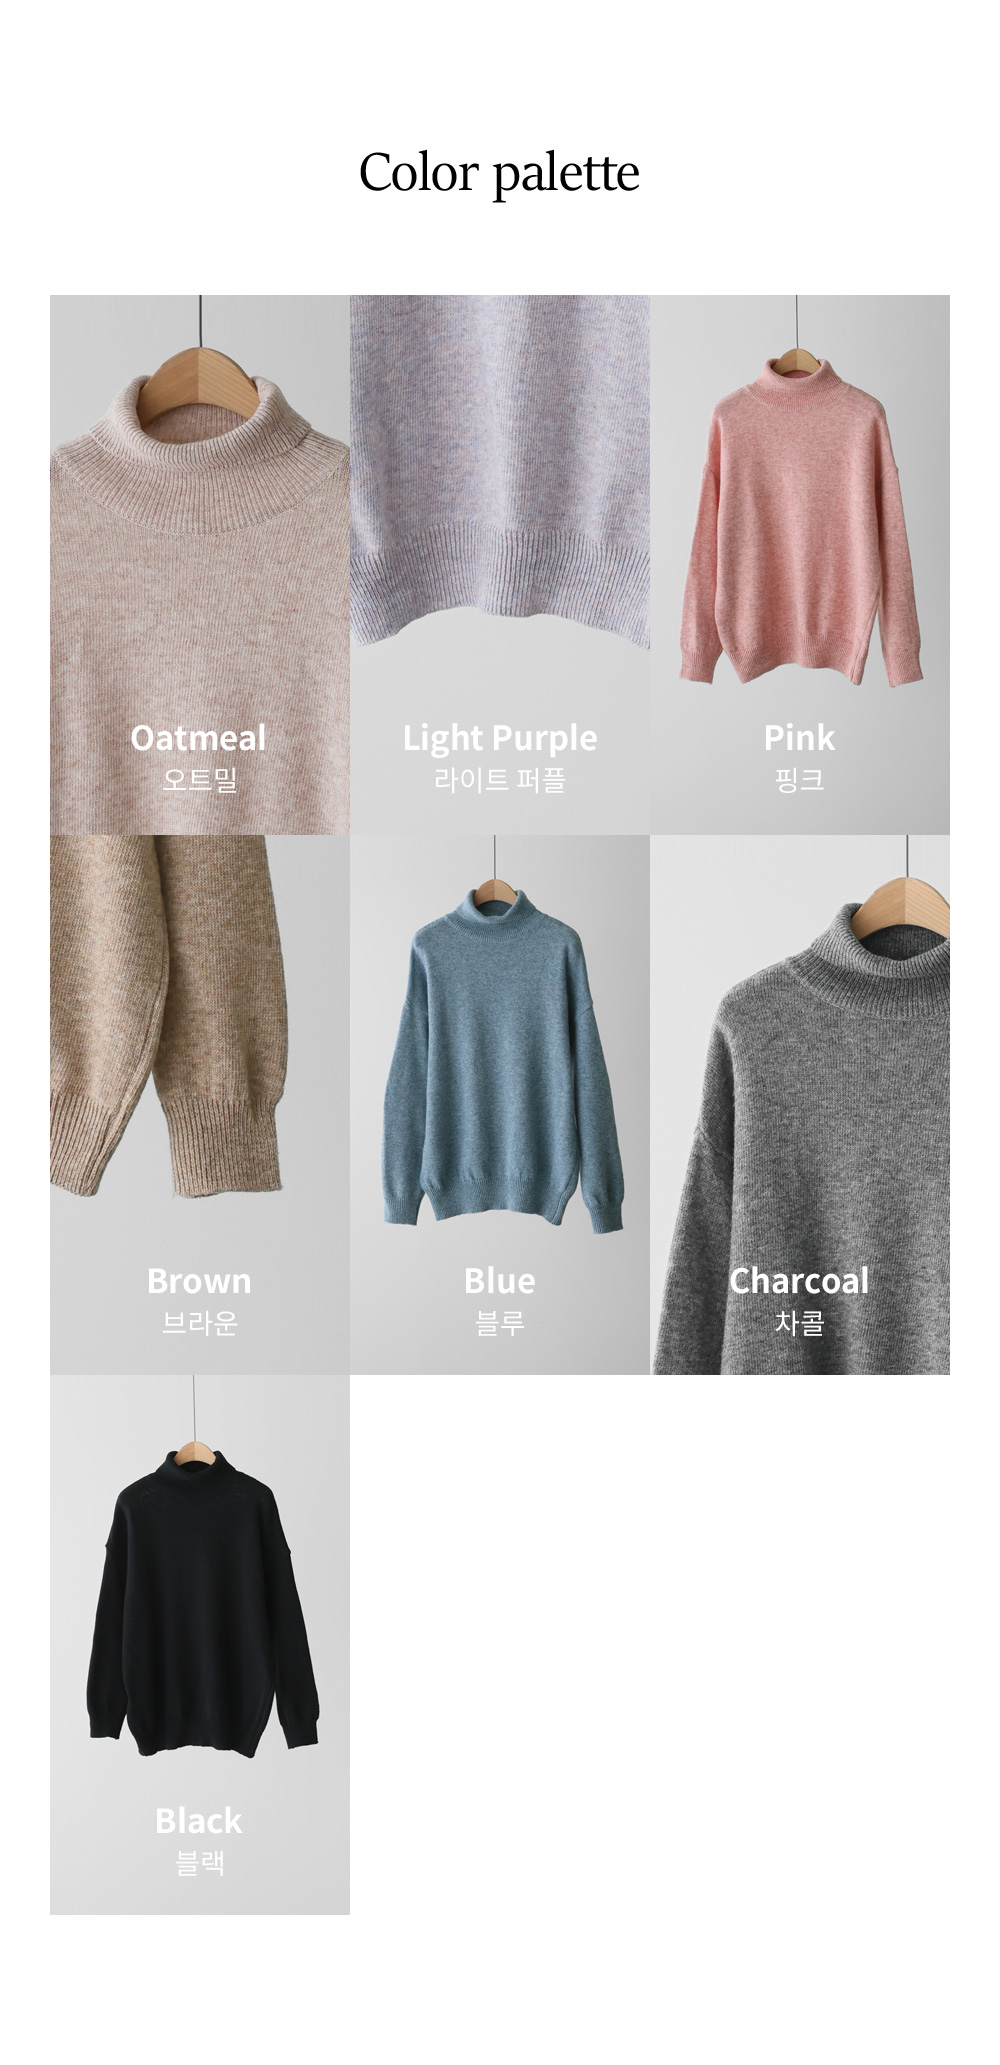
Task: Select the Brown sleeve color tile
Action: tap(200, 1105)
